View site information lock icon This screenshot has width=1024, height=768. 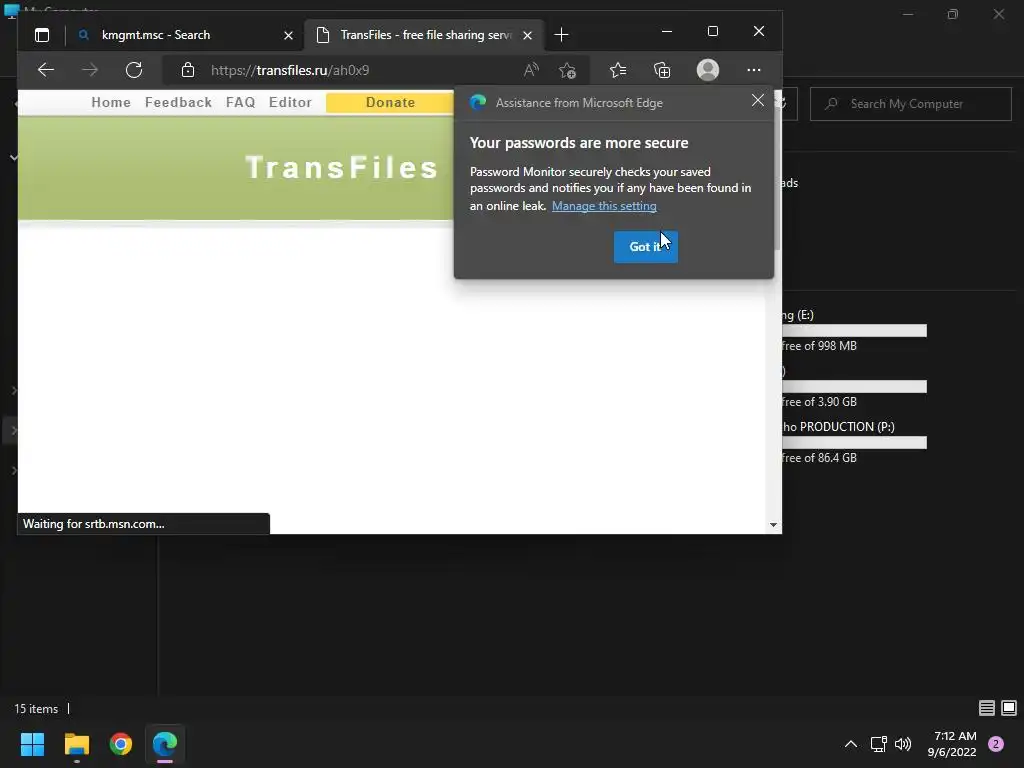188,70
